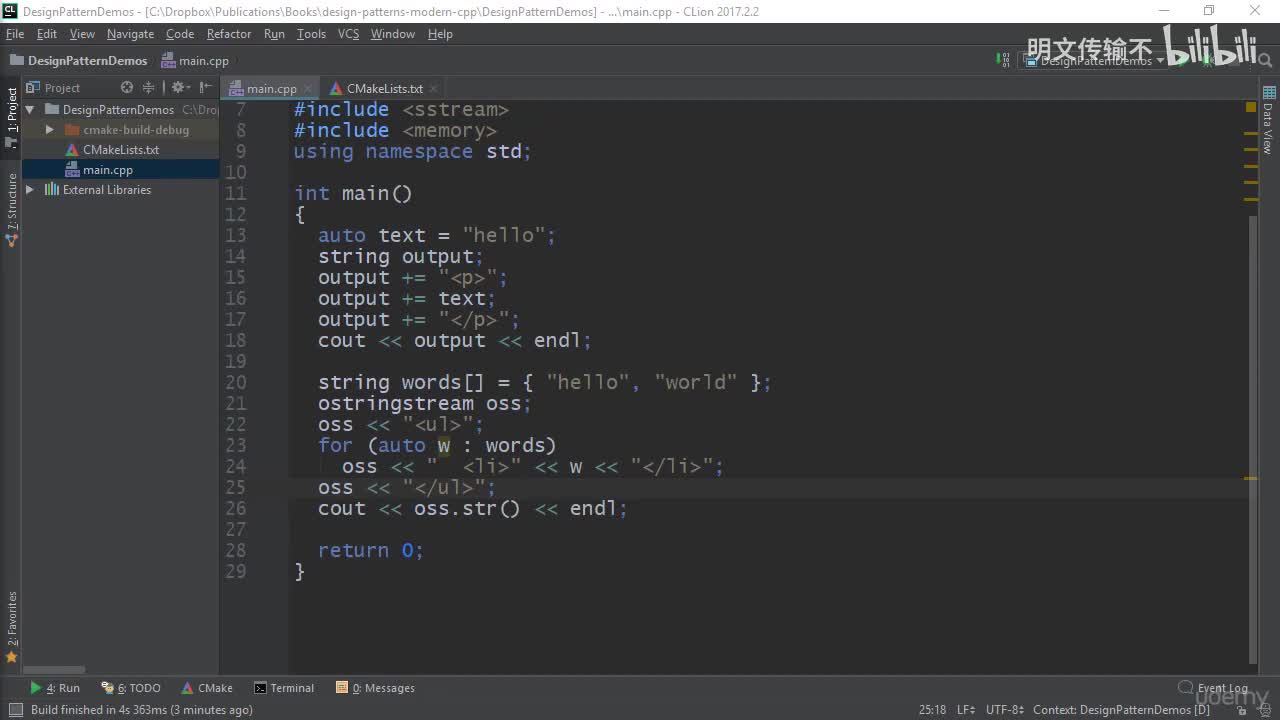The height and width of the screenshot is (720, 1280).
Task: Collapse the DesignPatternDemos root folder arrow
Action: point(30,110)
